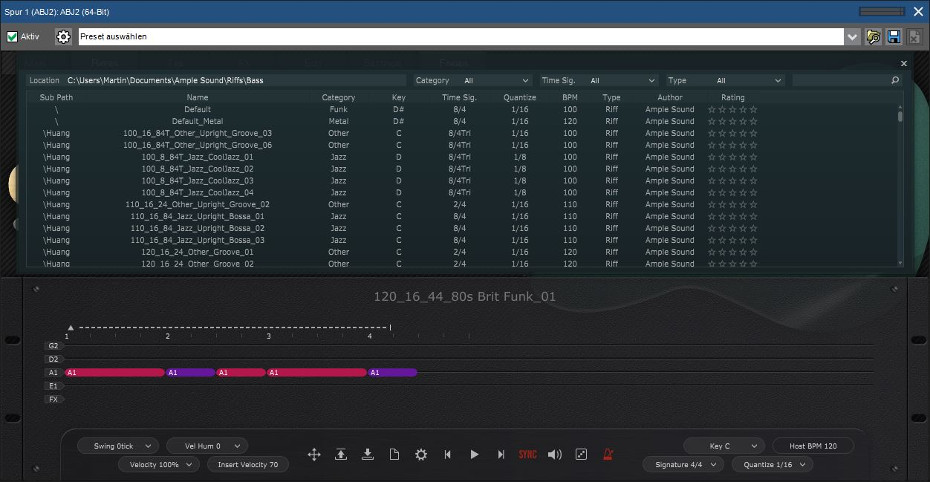The width and height of the screenshot is (930, 482).
Task: Click the Insert Velocity 70 field
Action: 248,464
